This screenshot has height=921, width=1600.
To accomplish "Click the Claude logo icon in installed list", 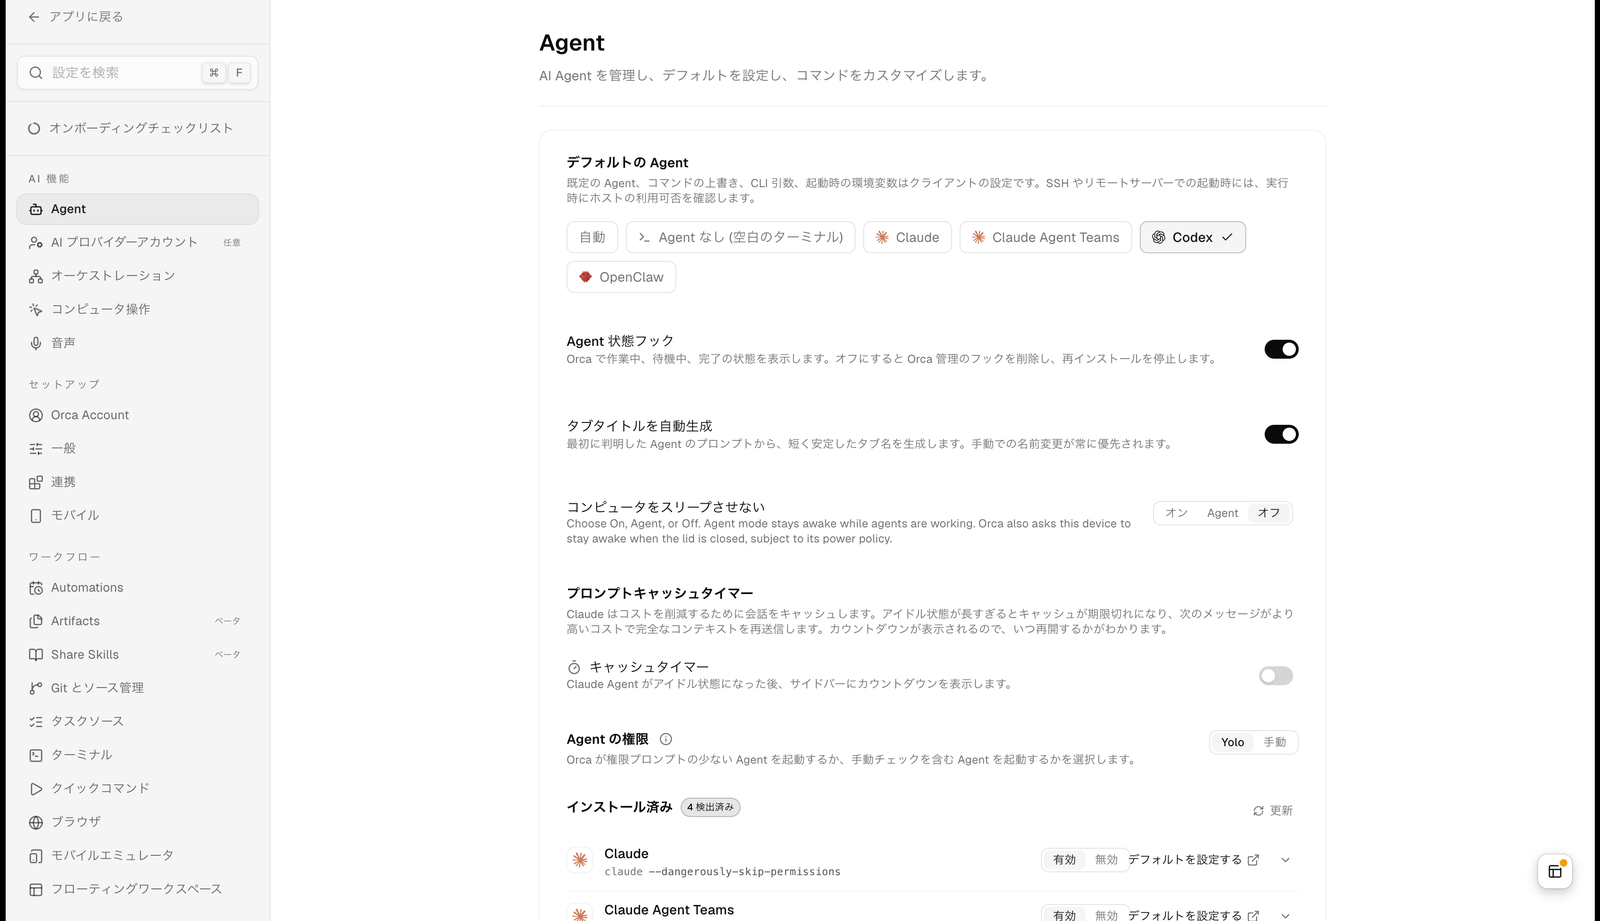I will (580, 860).
